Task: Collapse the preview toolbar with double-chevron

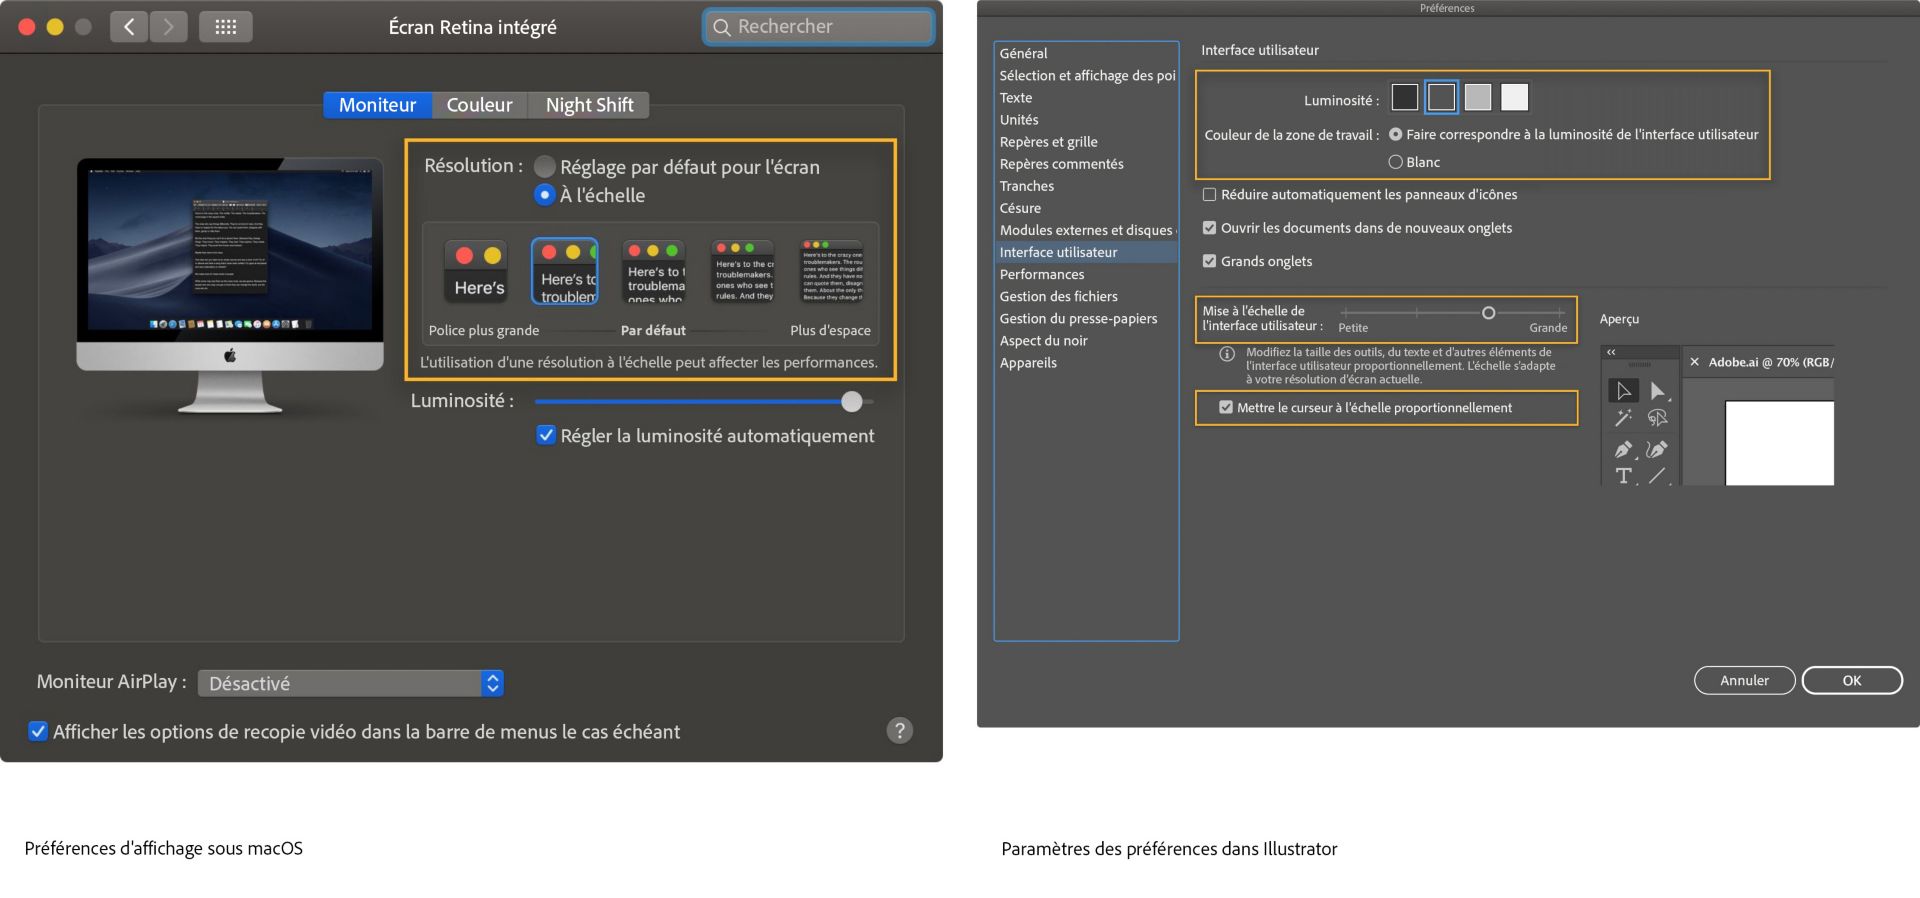Action: (1611, 352)
